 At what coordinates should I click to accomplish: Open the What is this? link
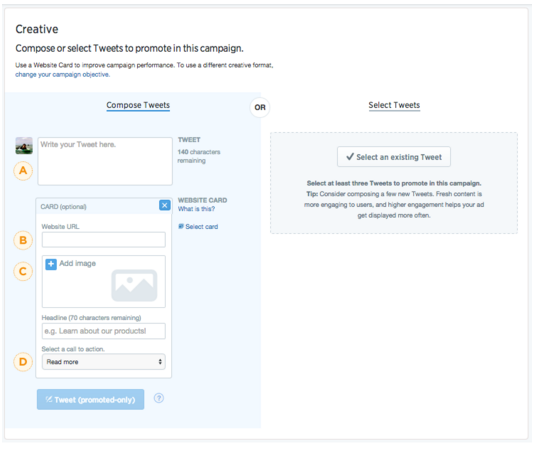point(196,209)
